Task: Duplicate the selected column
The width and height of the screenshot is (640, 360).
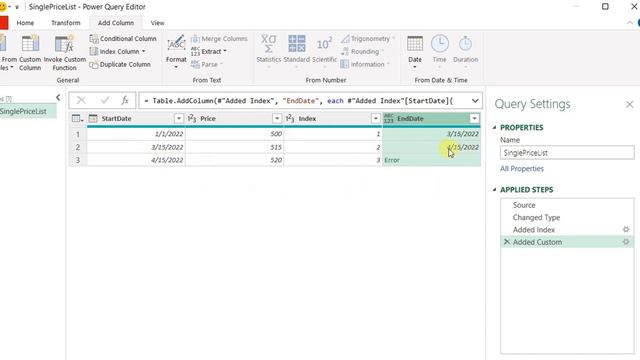Action: (120, 64)
